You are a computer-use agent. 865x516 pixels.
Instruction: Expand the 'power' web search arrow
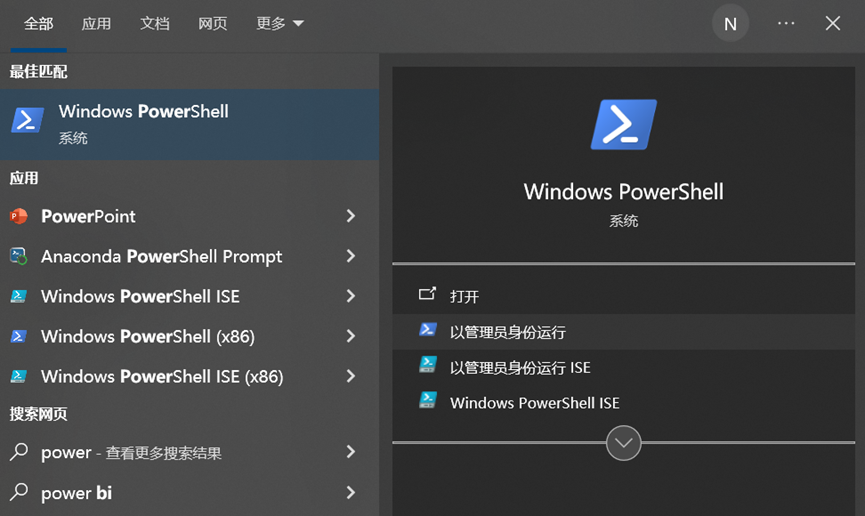351,452
